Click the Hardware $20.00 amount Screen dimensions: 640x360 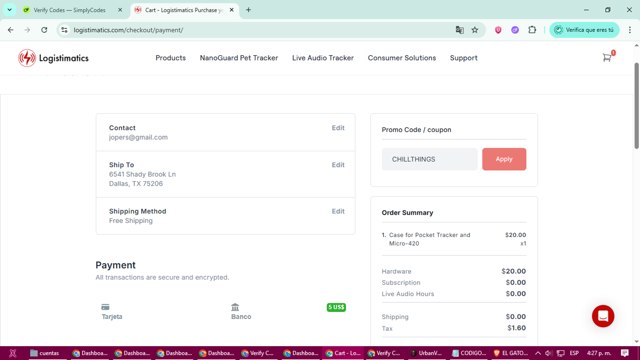pyautogui.click(x=513, y=271)
